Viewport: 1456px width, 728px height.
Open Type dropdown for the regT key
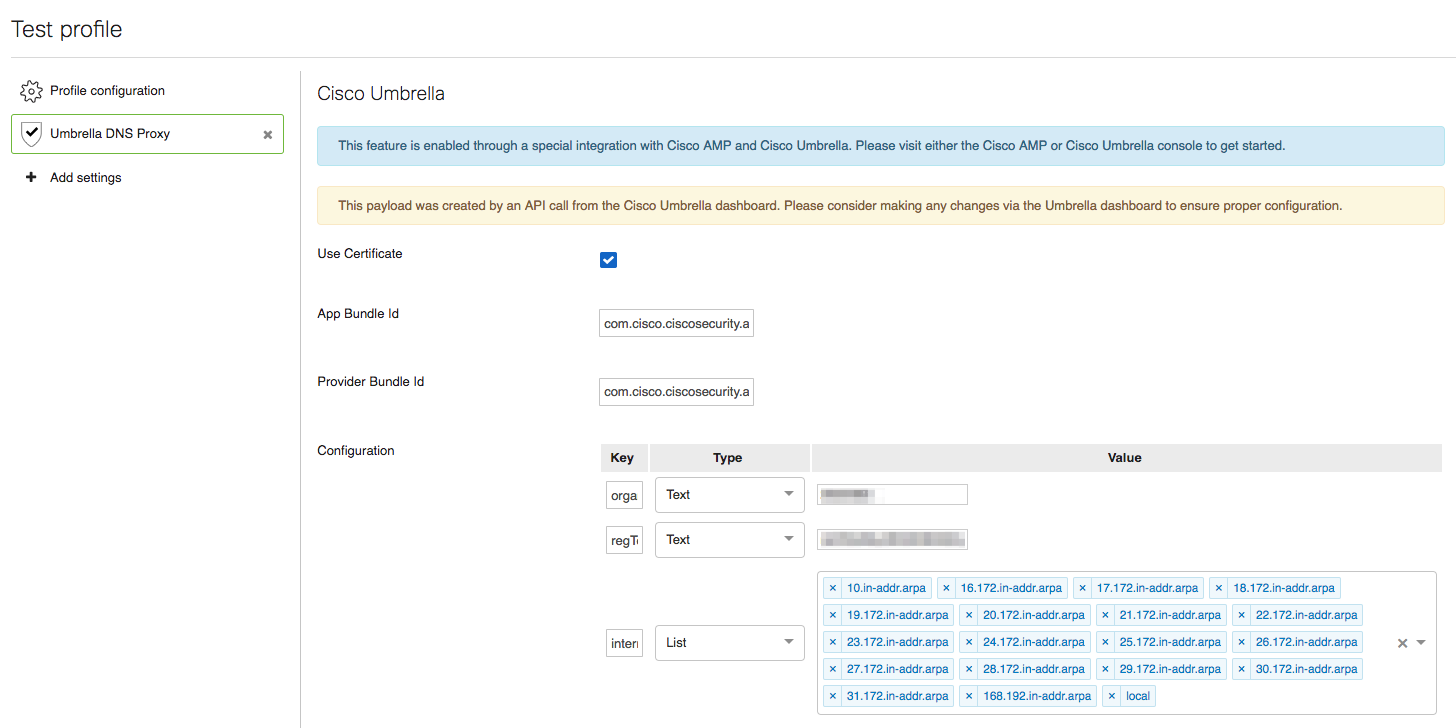tap(730, 539)
